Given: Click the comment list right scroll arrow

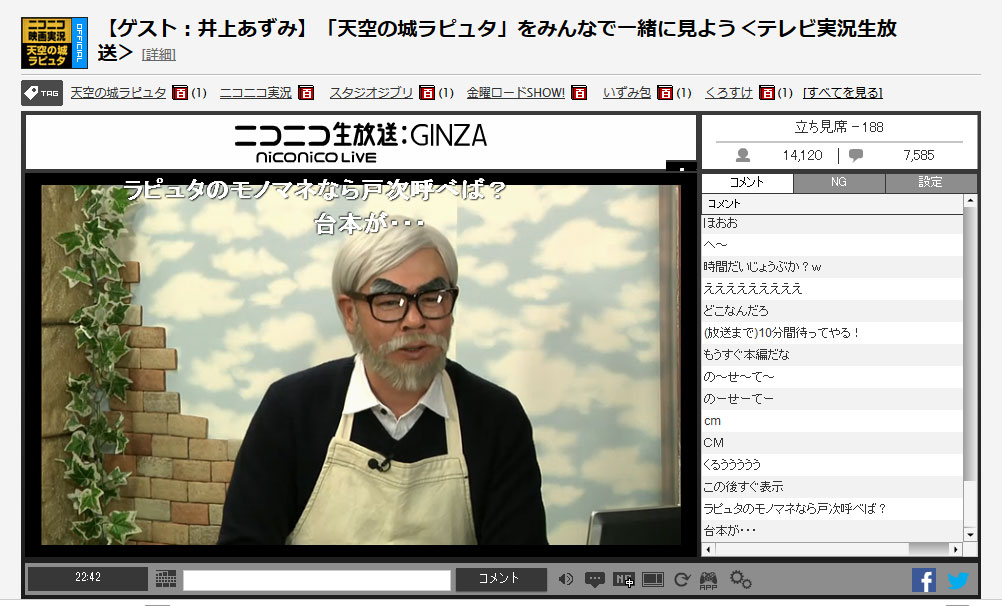Looking at the screenshot, I should (x=955, y=549).
